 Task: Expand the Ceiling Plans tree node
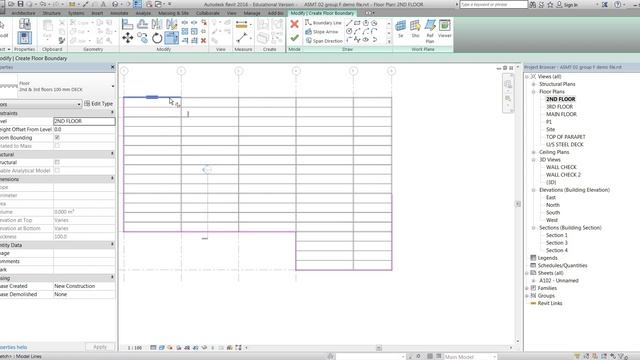pyautogui.click(x=533, y=152)
